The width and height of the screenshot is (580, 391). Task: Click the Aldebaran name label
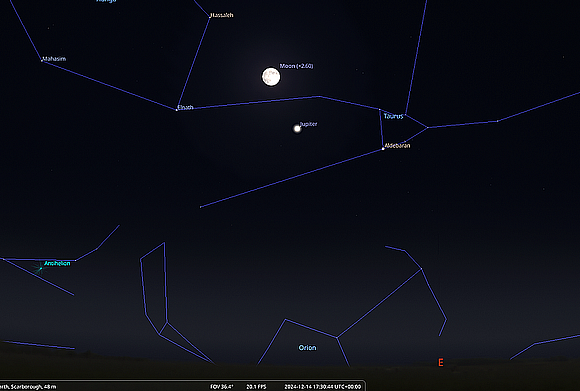coord(397,146)
